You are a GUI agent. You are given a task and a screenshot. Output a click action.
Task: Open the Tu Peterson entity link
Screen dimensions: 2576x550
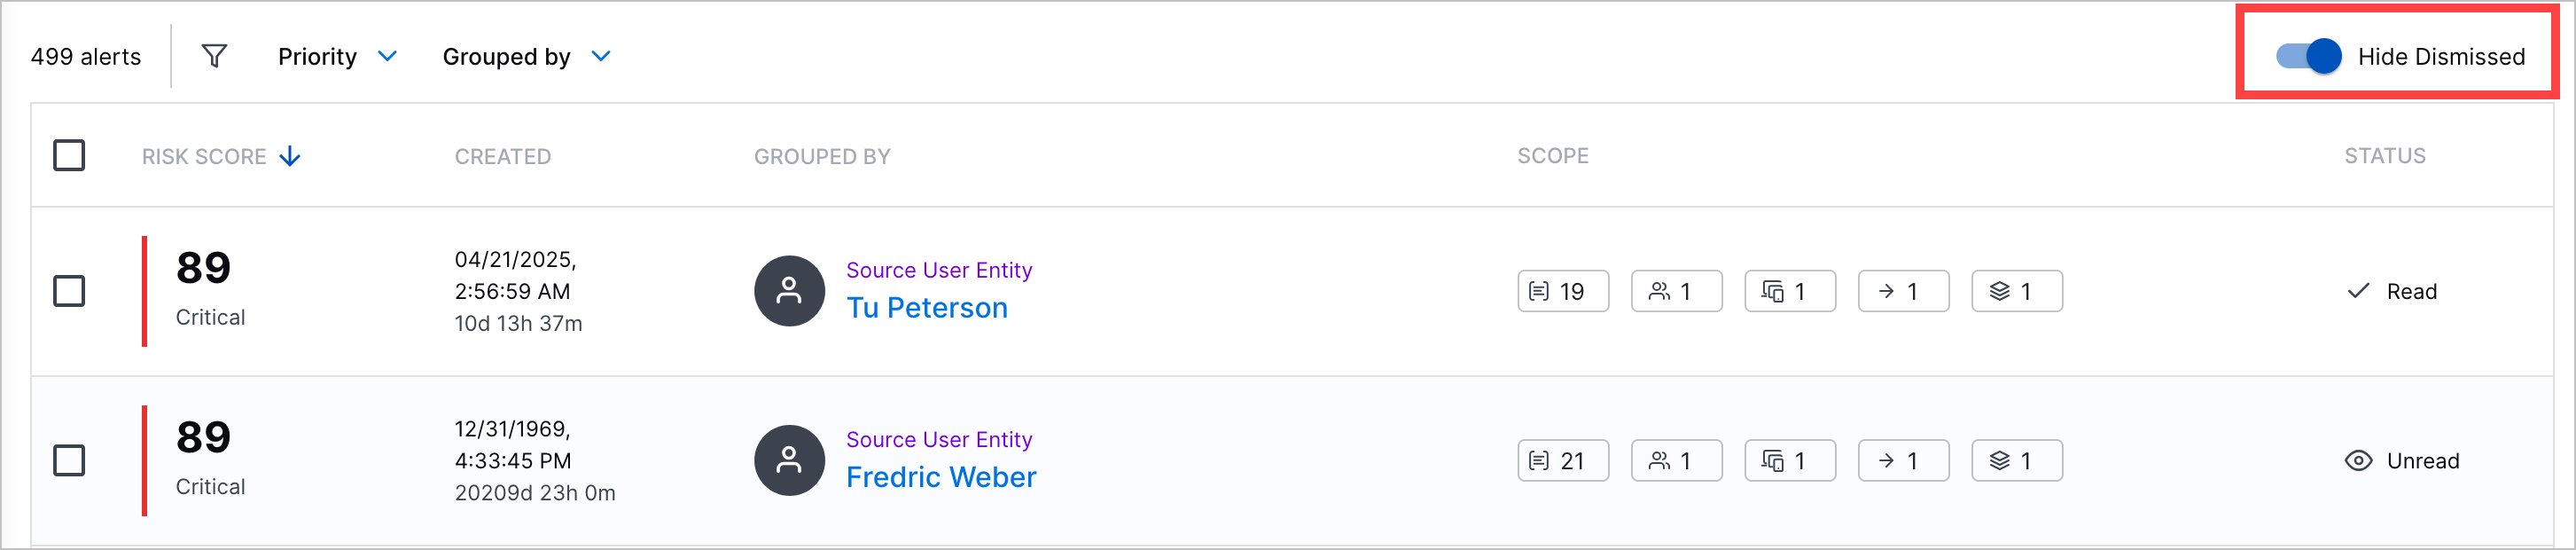(927, 308)
